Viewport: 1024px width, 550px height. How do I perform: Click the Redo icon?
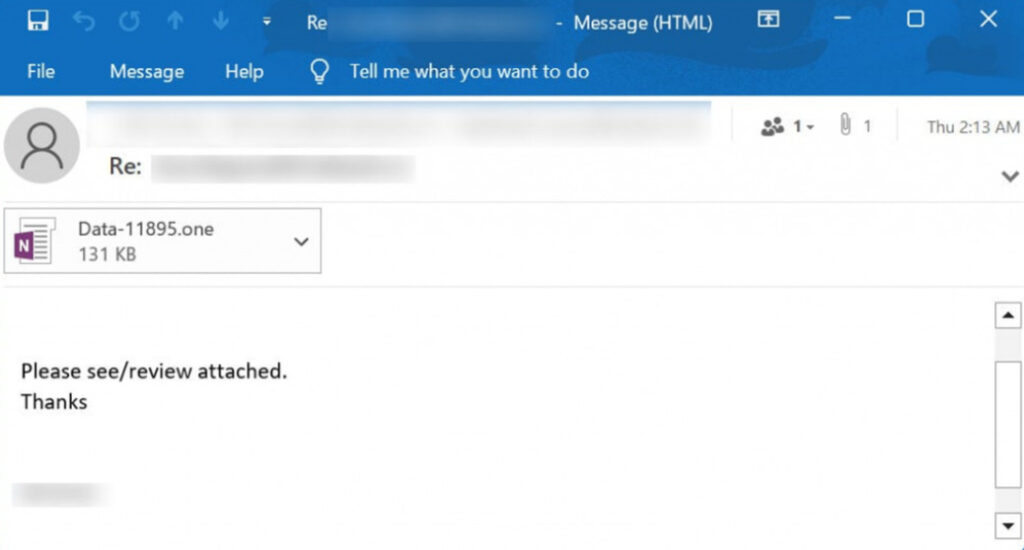(x=129, y=21)
